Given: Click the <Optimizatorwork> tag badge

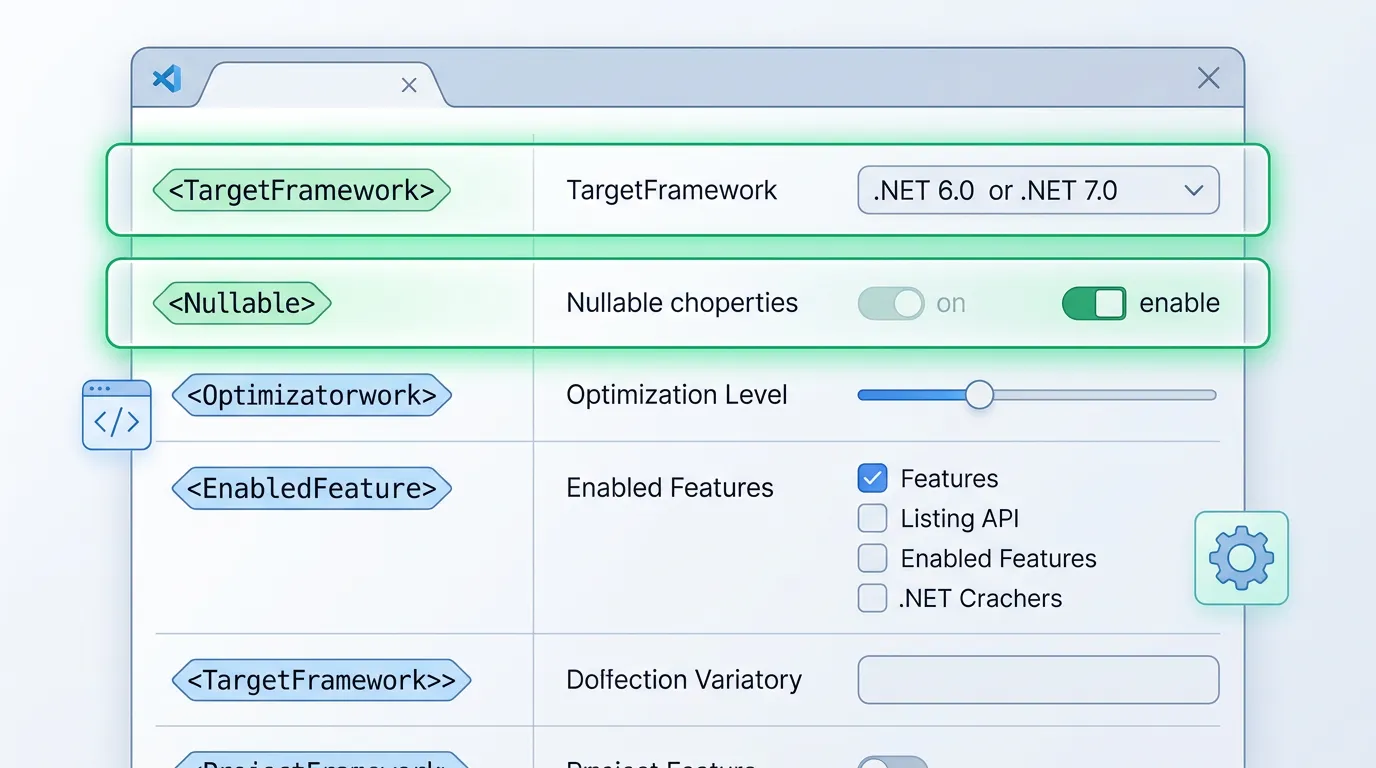Looking at the screenshot, I should 312,395.
